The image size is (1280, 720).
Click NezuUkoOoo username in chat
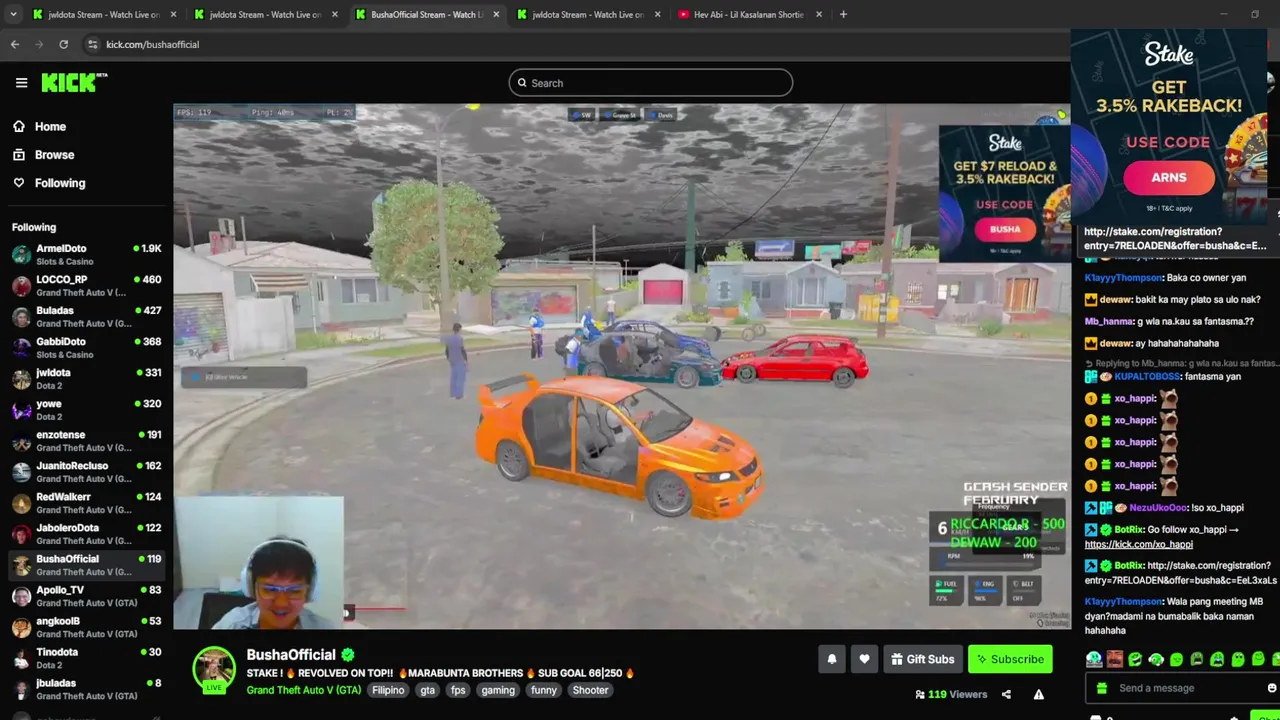tap(1158, 508)
